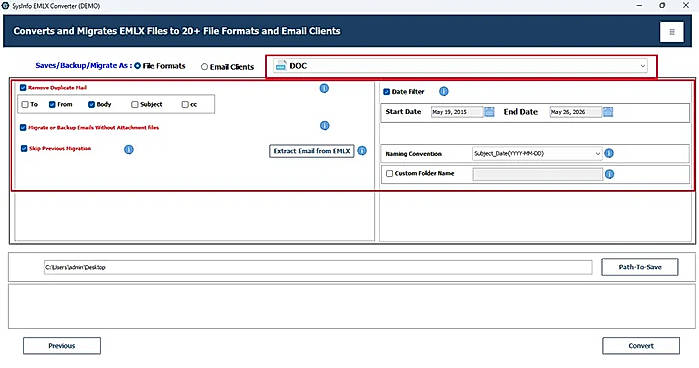Click info icon for Custom Folder Name

point(609,174)
